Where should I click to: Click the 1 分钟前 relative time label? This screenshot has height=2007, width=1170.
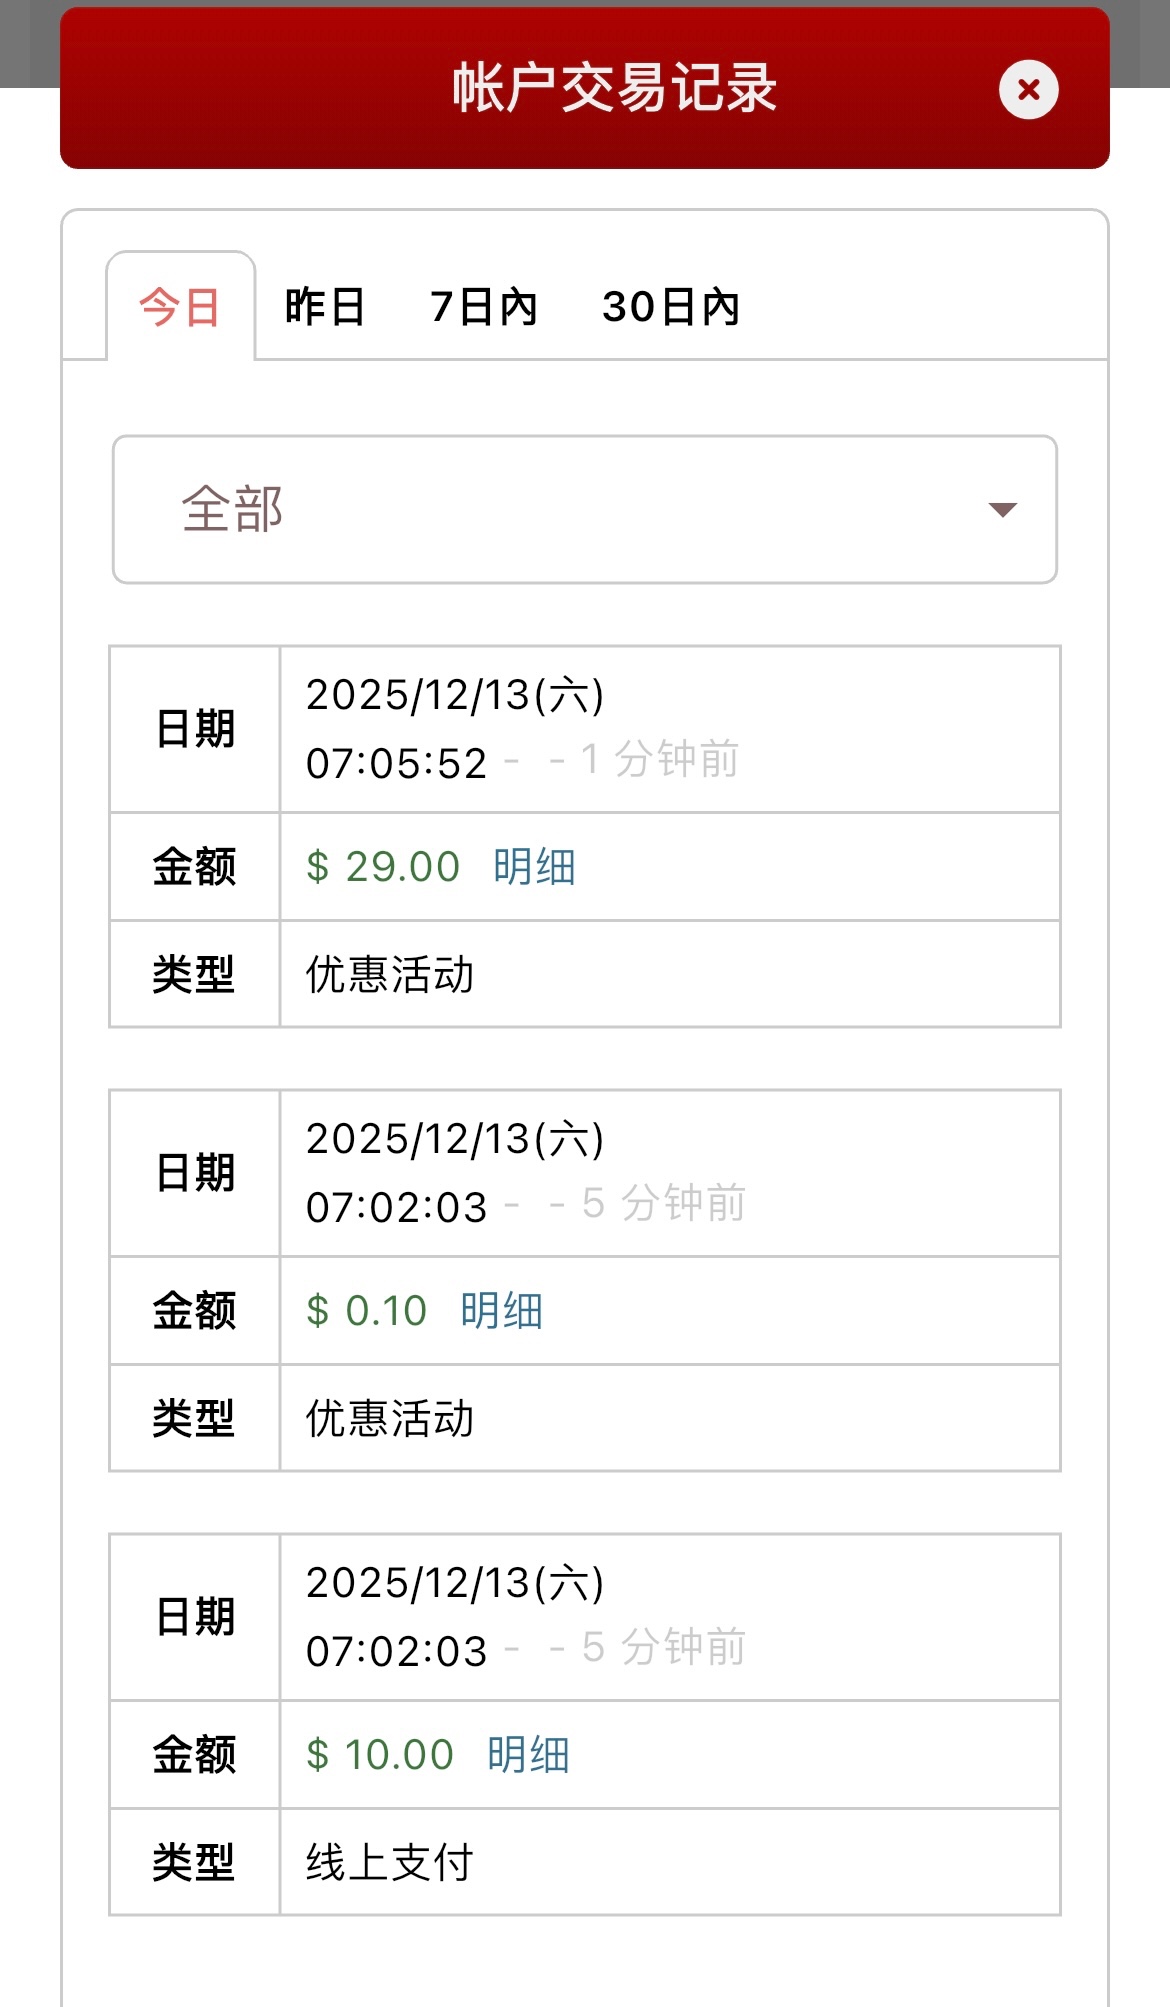tap(660, 760)
